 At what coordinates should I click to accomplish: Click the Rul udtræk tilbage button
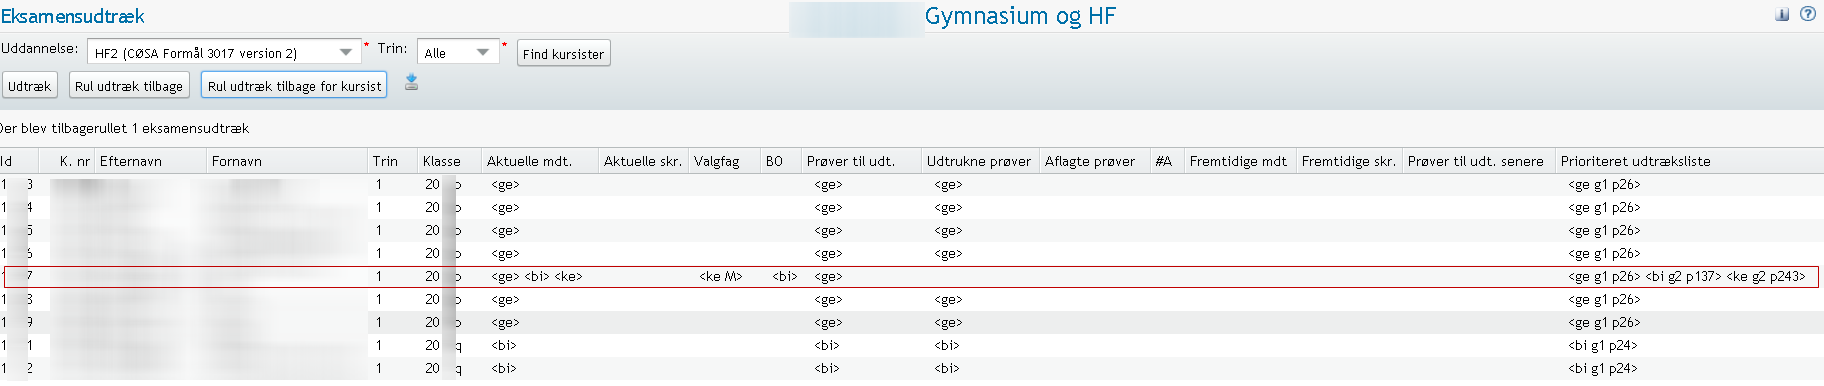pos(129,86)
